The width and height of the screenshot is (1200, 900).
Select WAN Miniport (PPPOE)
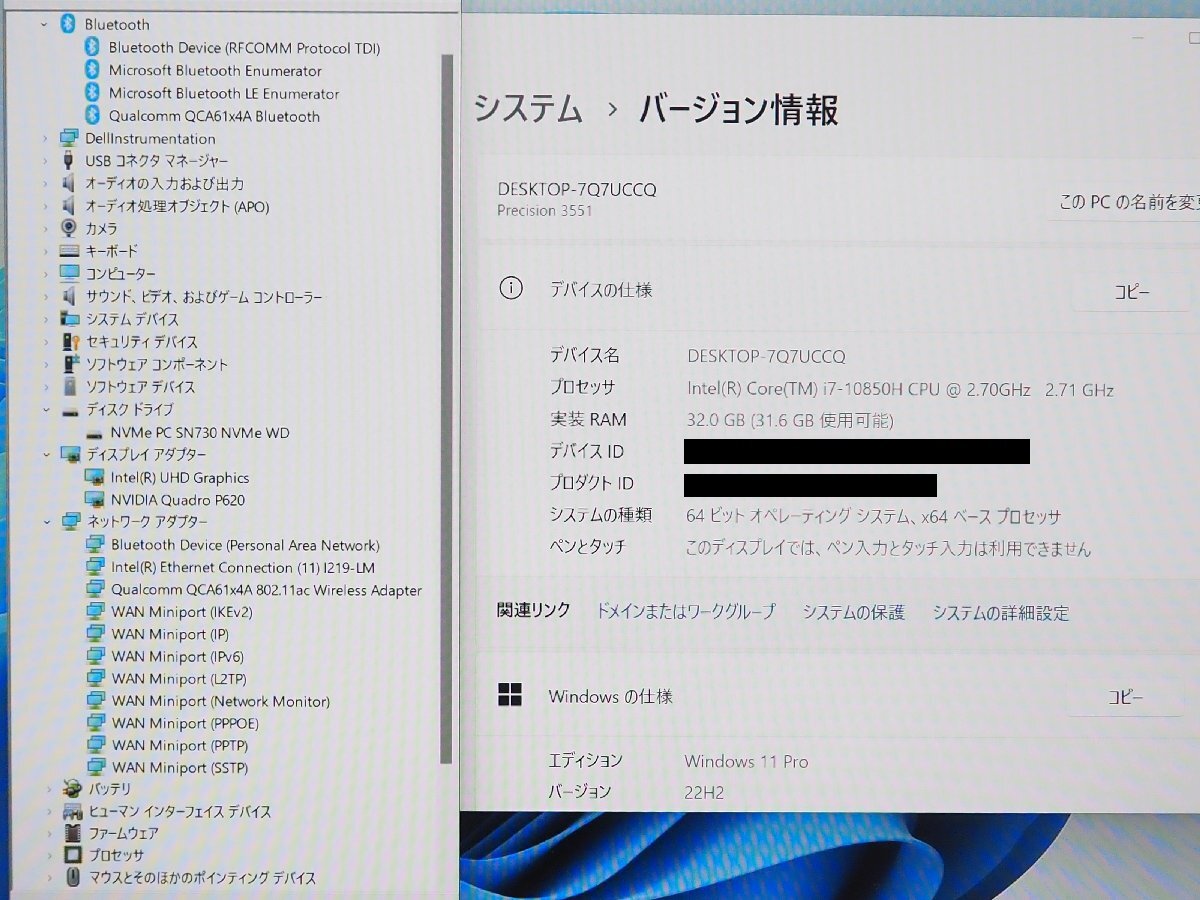point(185,723)
